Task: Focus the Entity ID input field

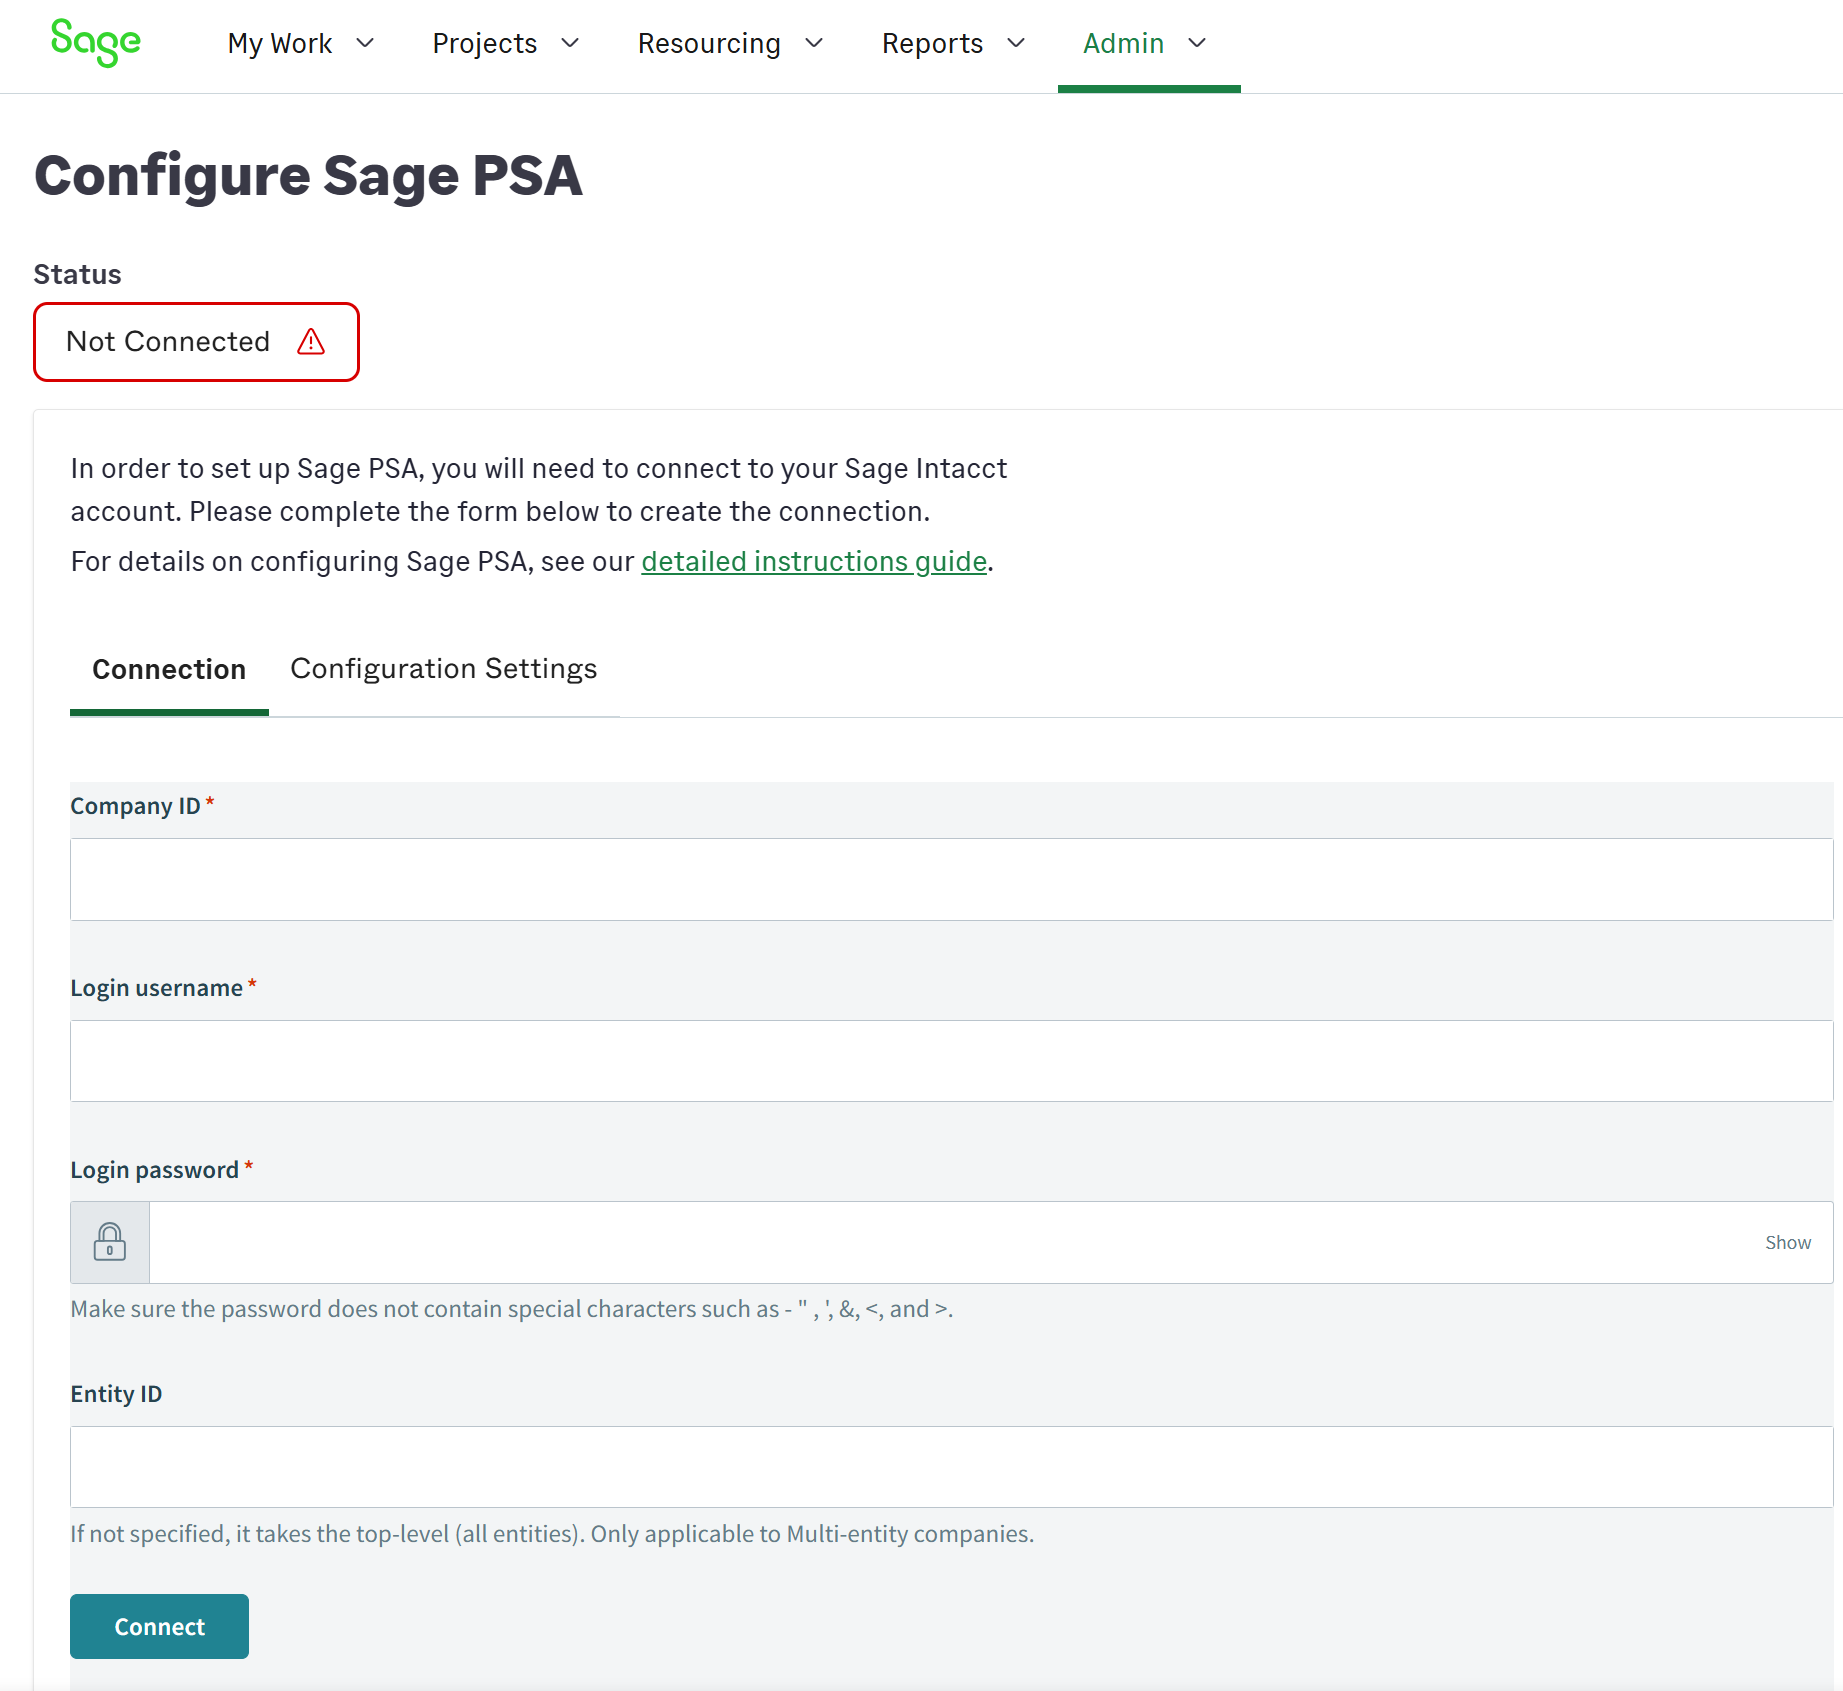Action: point(951,1467)
